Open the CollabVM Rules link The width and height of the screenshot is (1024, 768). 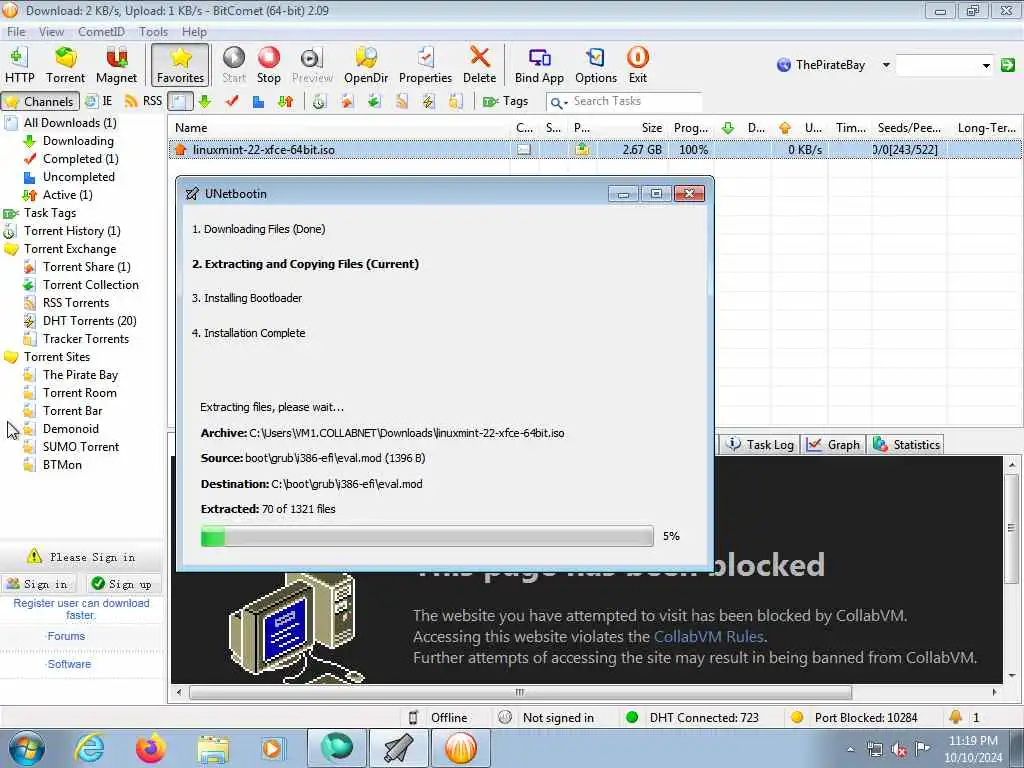pos(709,637)
